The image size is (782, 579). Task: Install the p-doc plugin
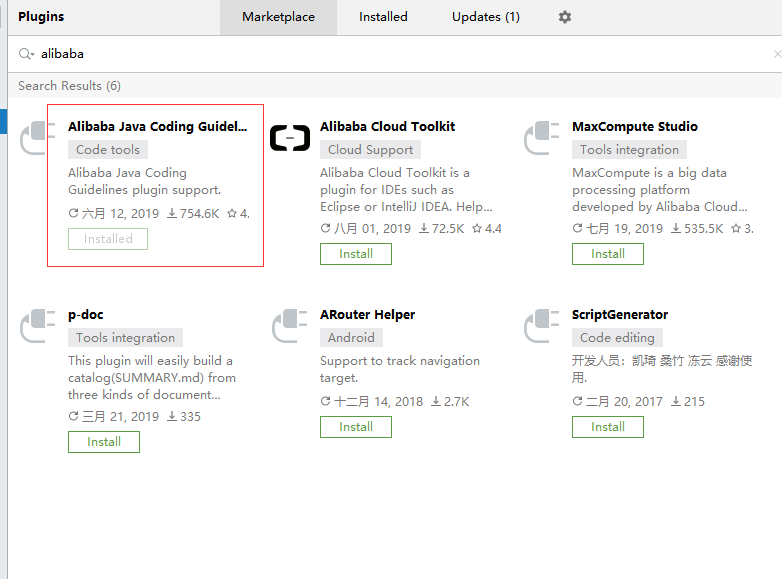click(104, 442)
